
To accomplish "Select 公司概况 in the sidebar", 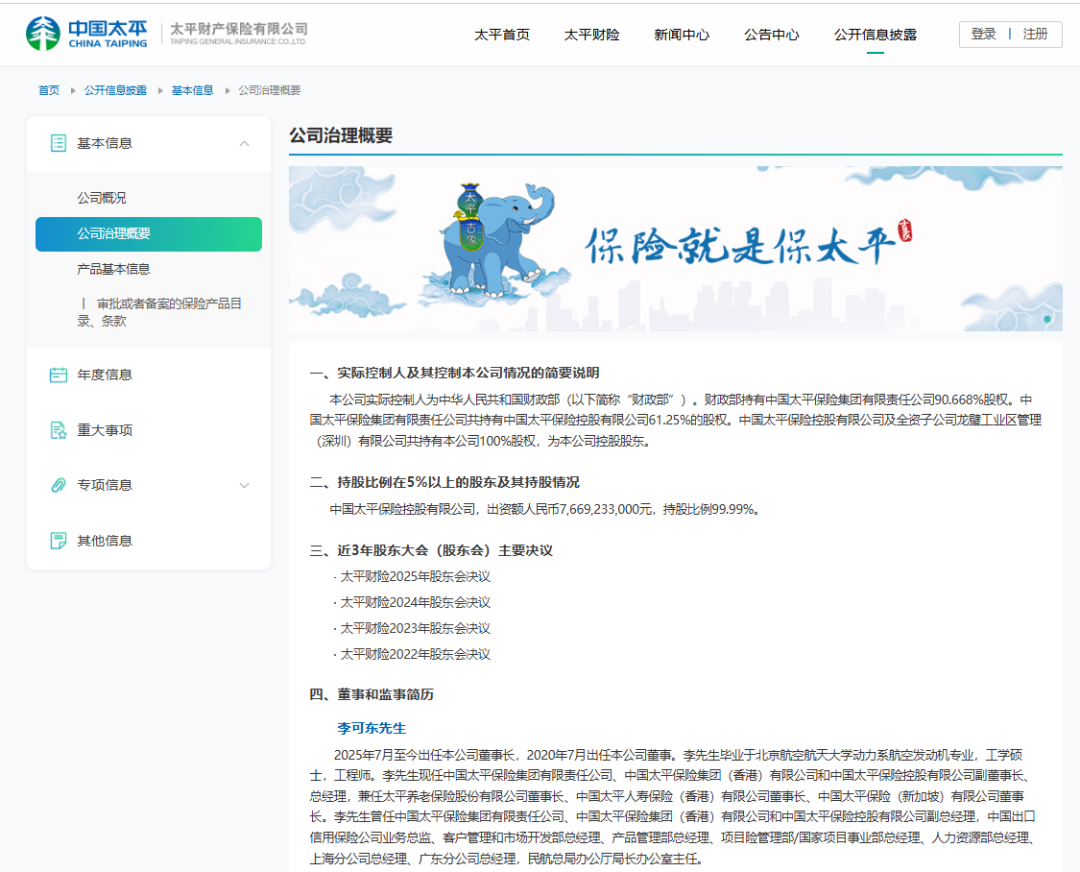I will tap(102, 198).
